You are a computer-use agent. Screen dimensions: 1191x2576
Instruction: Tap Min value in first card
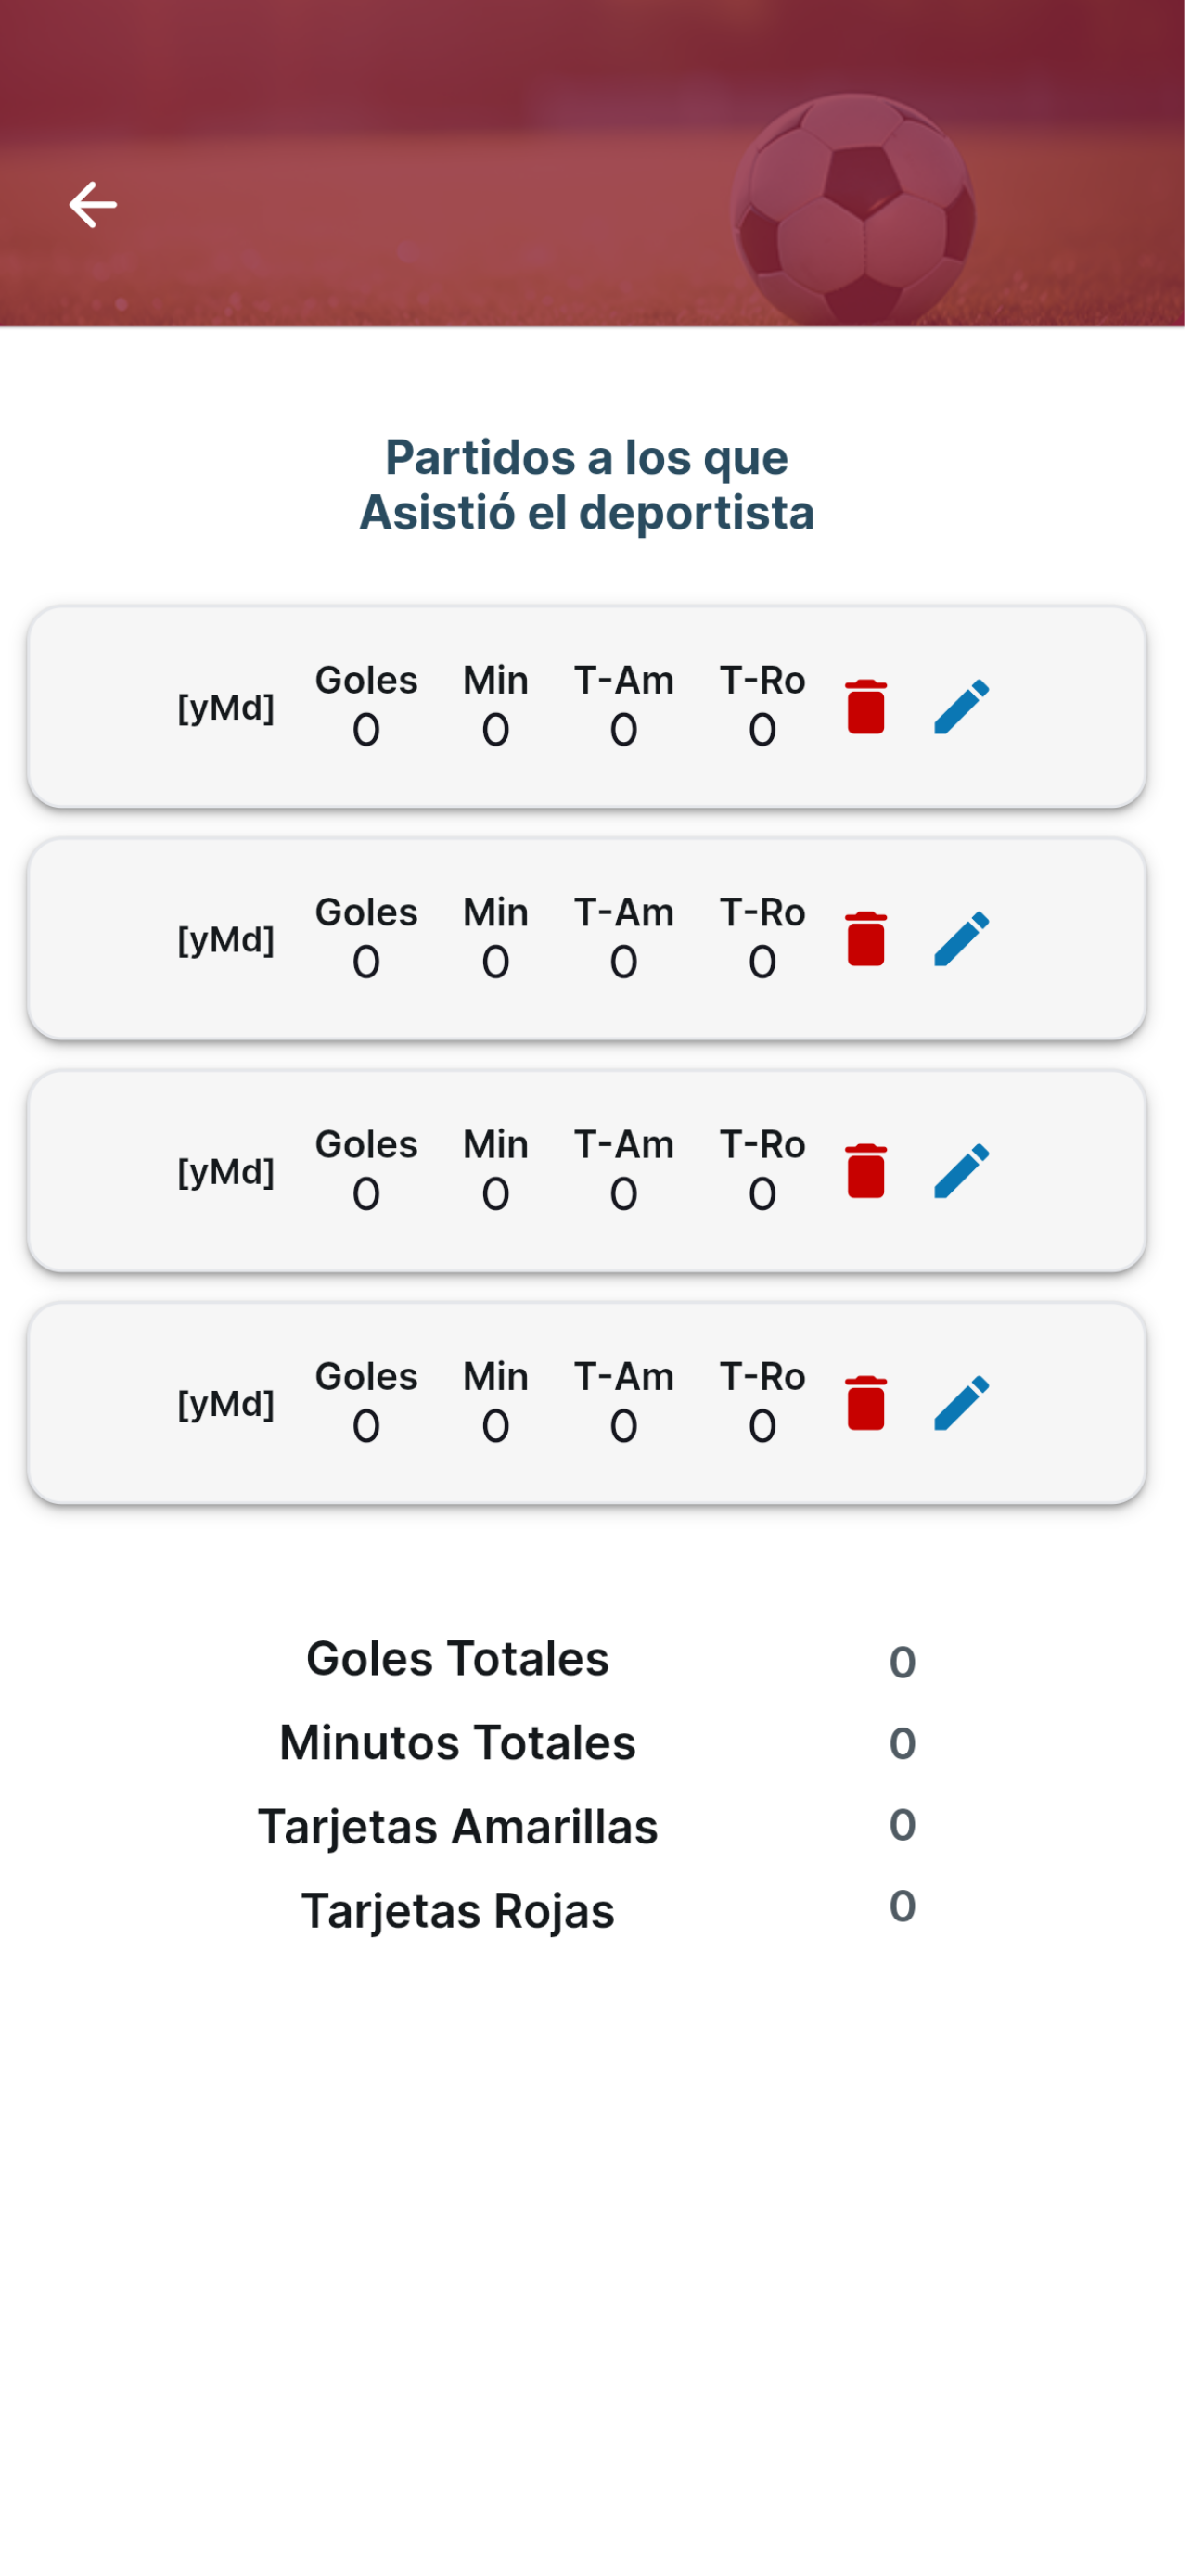496,730
